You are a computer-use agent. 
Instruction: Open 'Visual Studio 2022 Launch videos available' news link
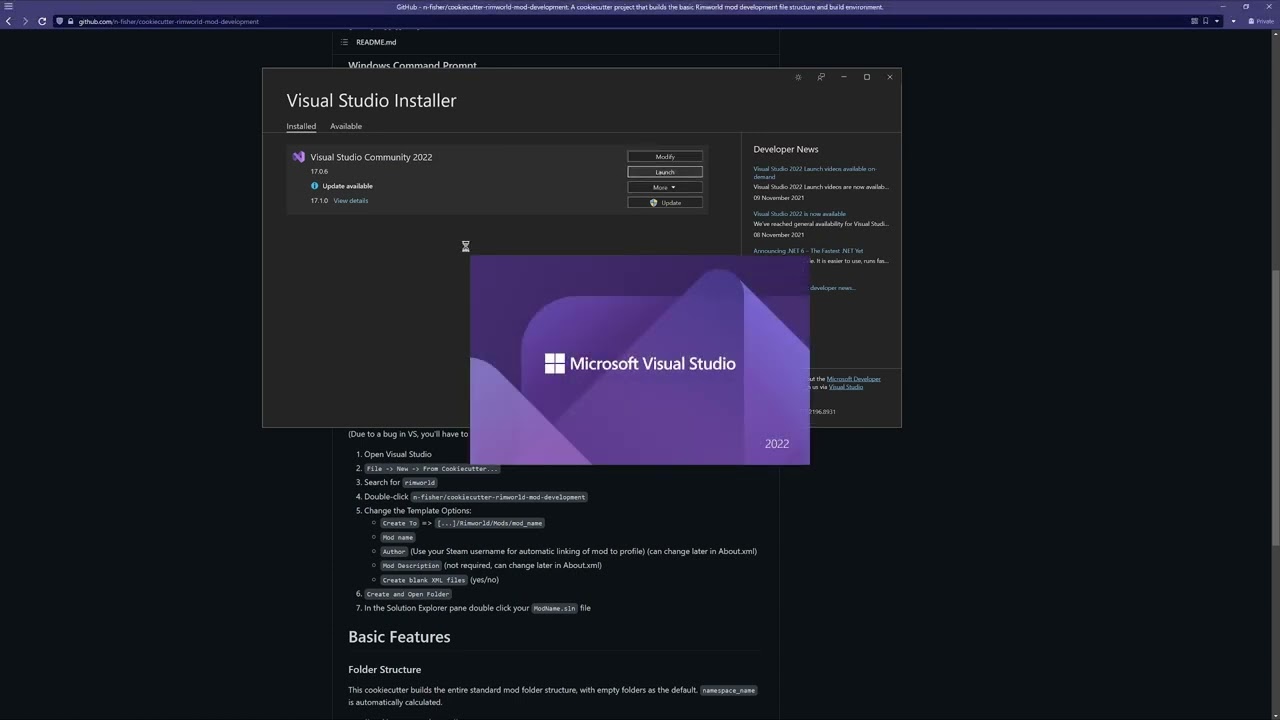[x=814, y=173]
